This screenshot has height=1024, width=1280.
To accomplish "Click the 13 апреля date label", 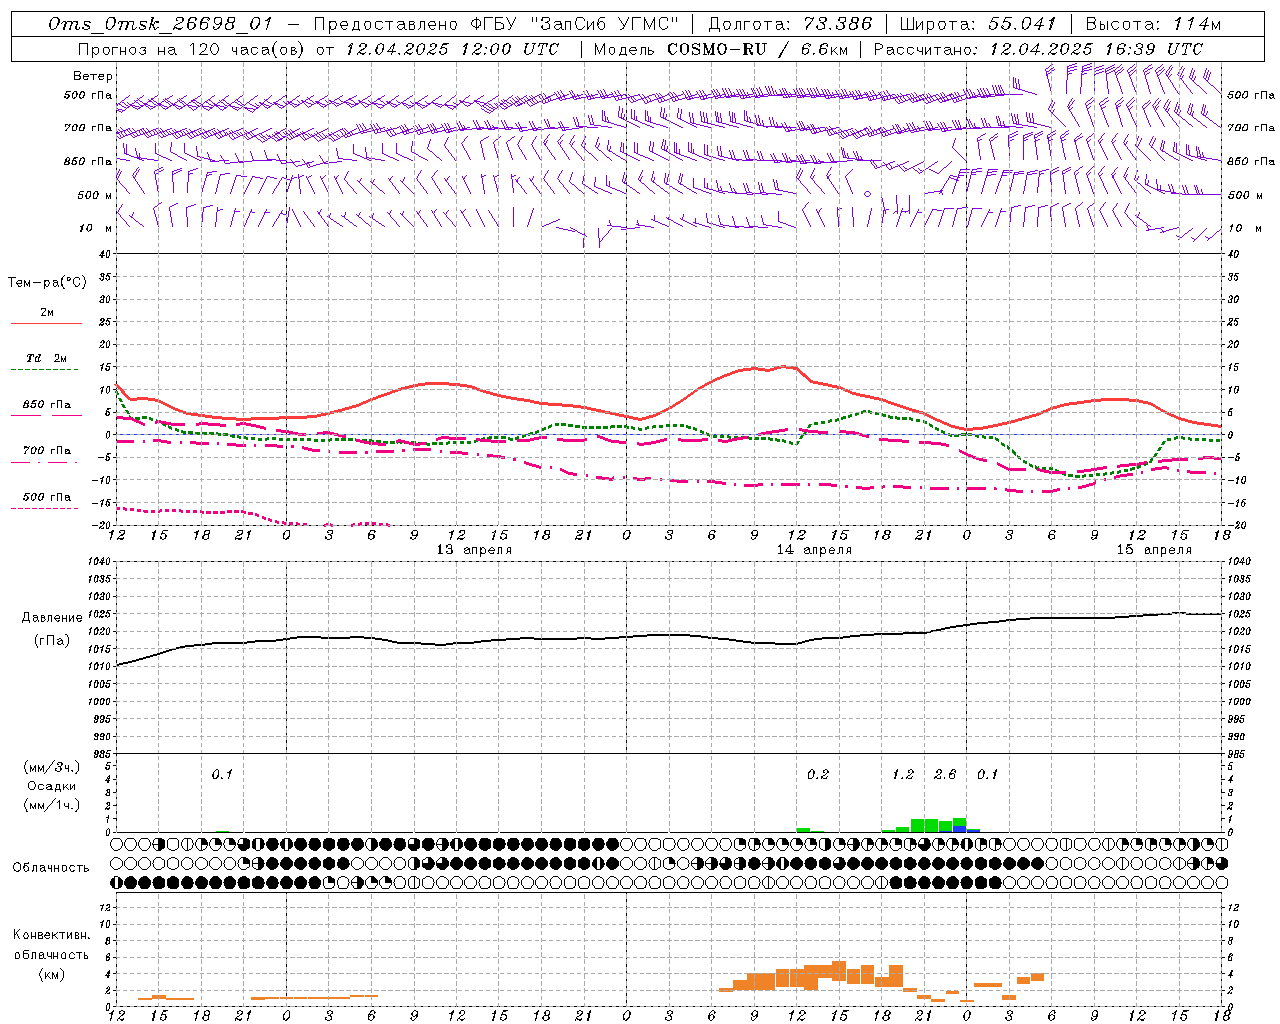I will pos(474,550).
